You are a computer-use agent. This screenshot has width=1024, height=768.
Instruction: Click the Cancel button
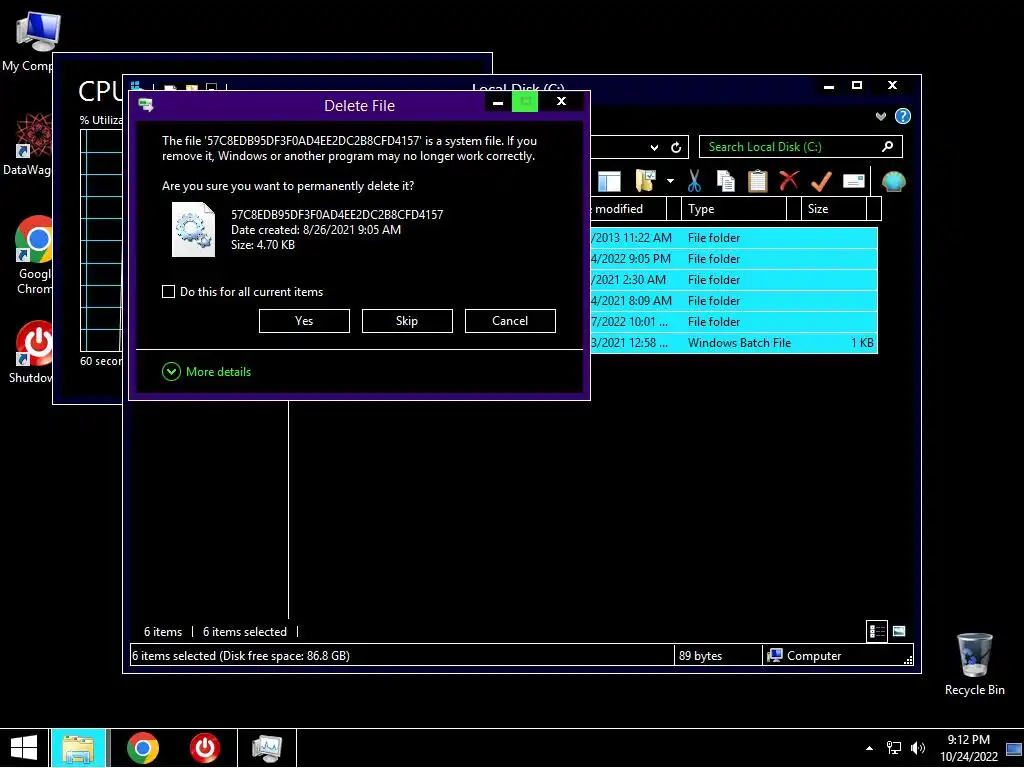pyautogui.click(x=510, y=321)
